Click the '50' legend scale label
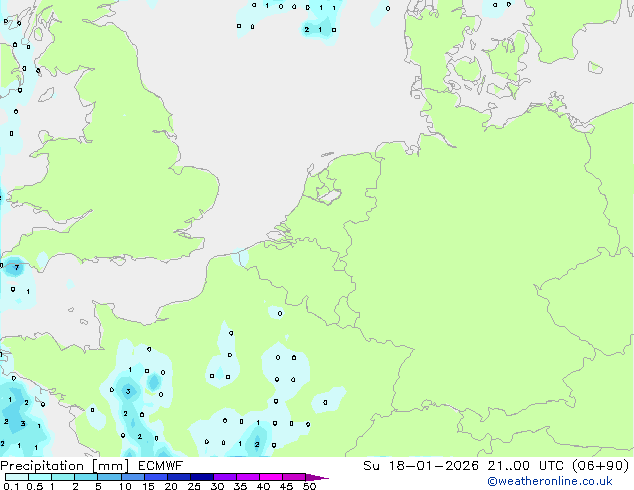 coord(309,486)
